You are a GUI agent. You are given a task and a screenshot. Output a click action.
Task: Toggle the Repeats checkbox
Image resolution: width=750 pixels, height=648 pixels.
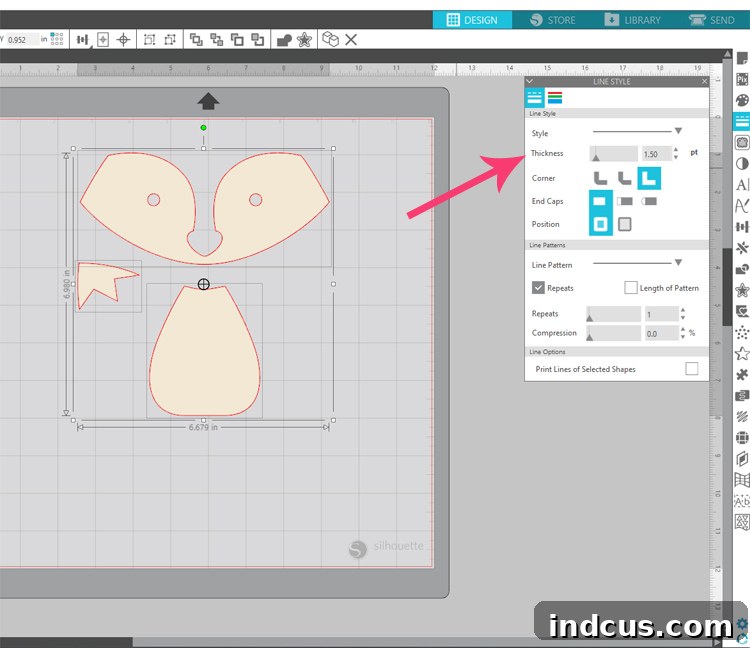pyautogui.click(x=538, y=287)
